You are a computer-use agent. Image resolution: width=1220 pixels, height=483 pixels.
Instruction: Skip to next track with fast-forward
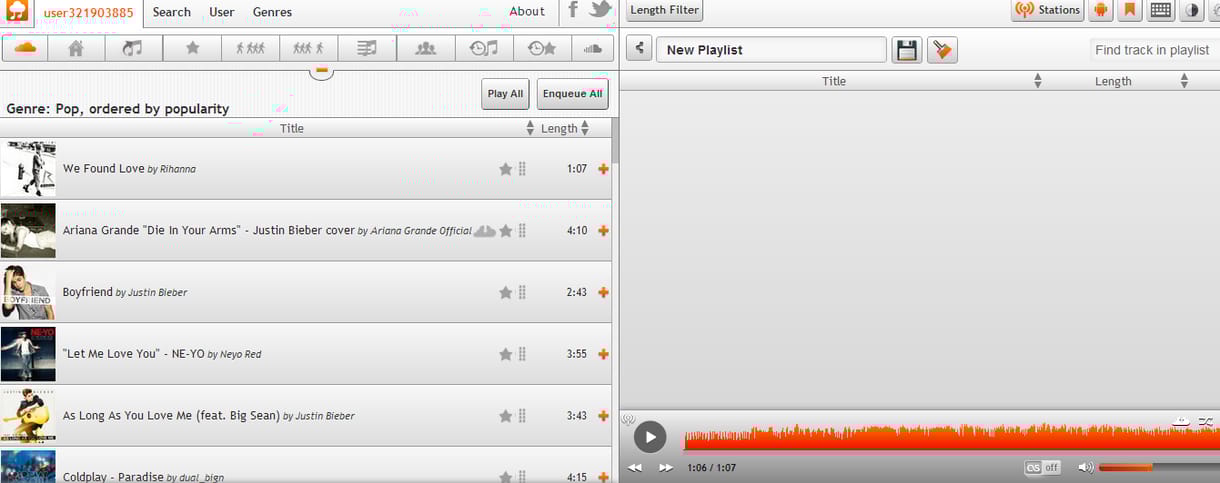(x=665, y=467)
